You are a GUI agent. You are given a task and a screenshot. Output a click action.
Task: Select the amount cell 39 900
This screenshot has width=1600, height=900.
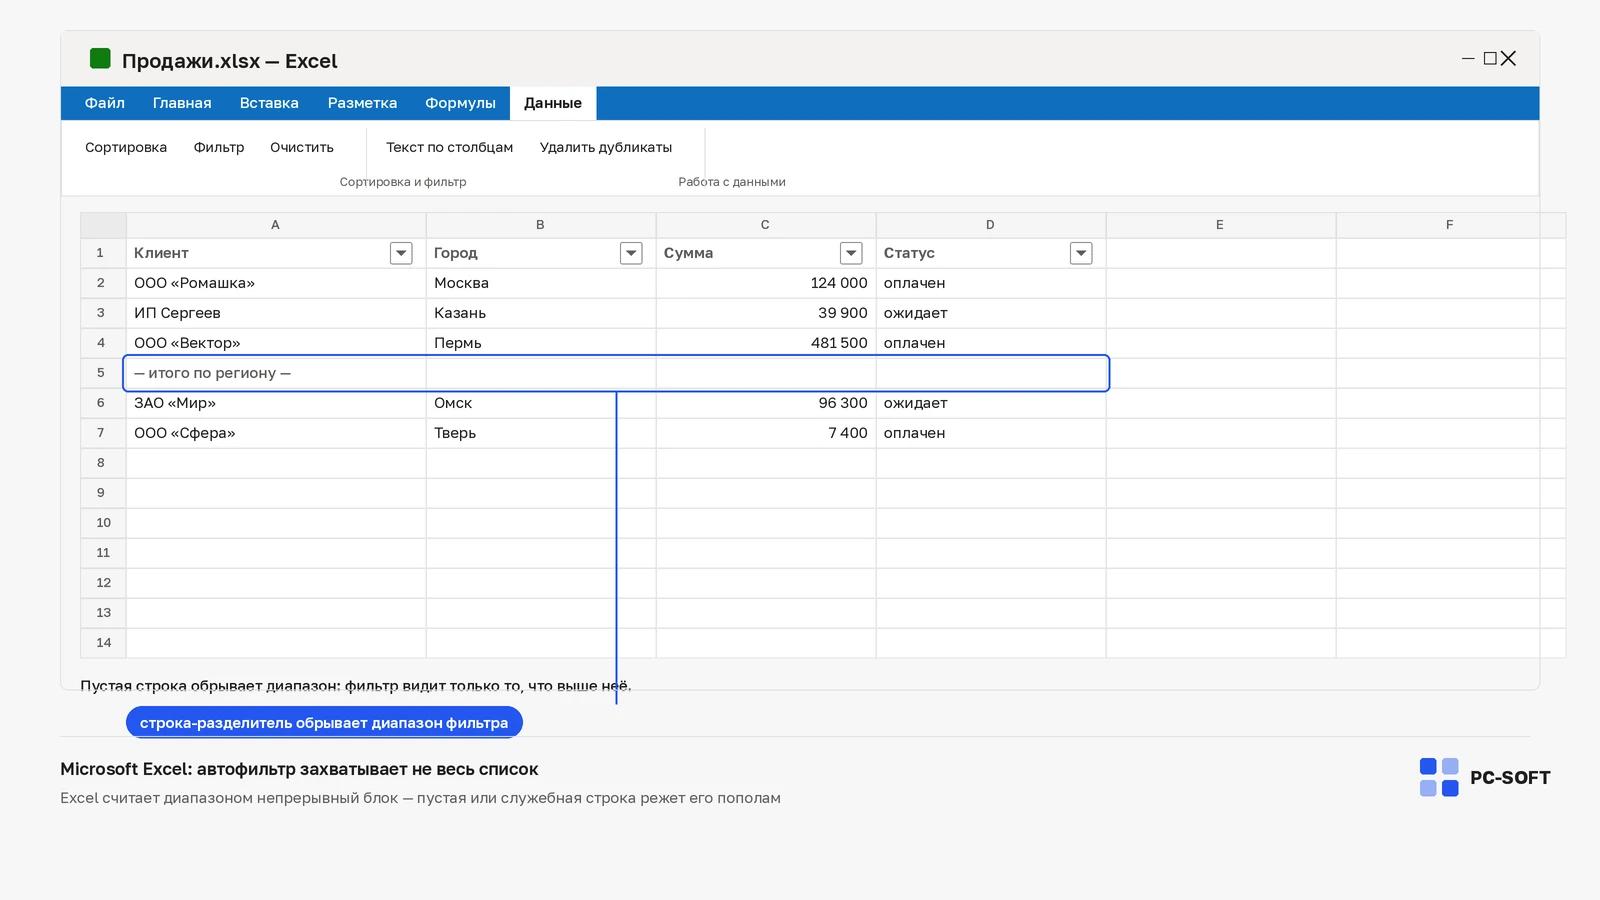(766, 313)
